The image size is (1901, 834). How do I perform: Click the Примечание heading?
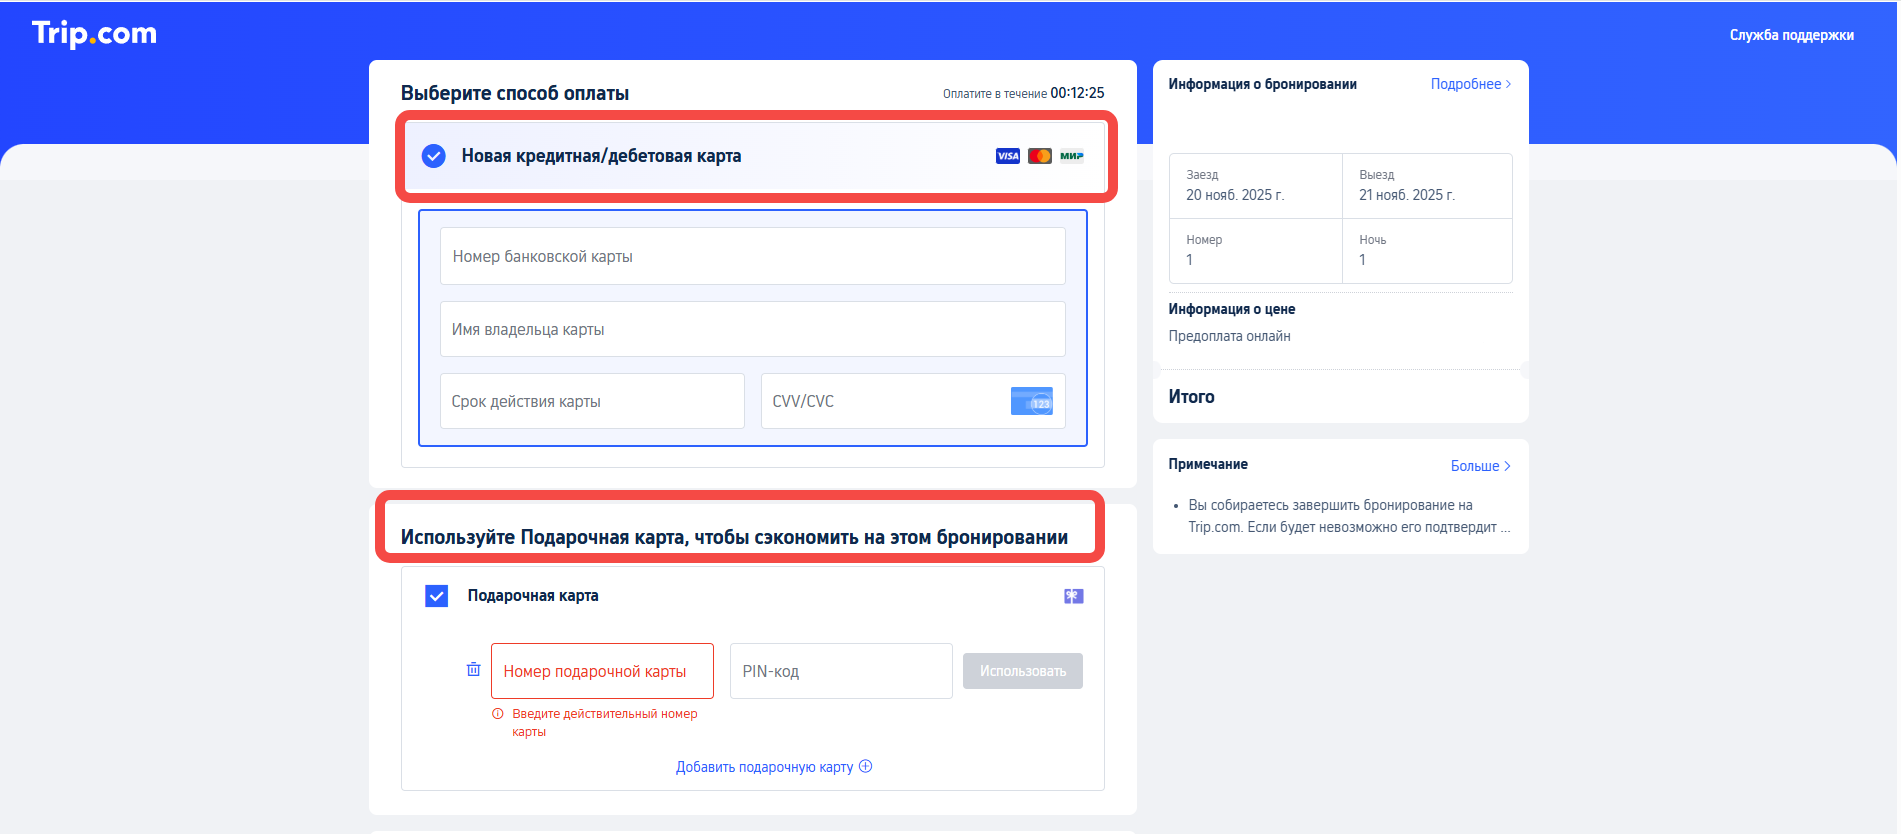pyautogui.click(x=1208, y=464)
